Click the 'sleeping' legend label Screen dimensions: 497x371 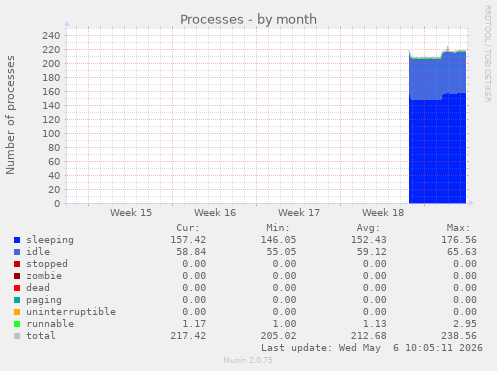[x=50, y=240]
